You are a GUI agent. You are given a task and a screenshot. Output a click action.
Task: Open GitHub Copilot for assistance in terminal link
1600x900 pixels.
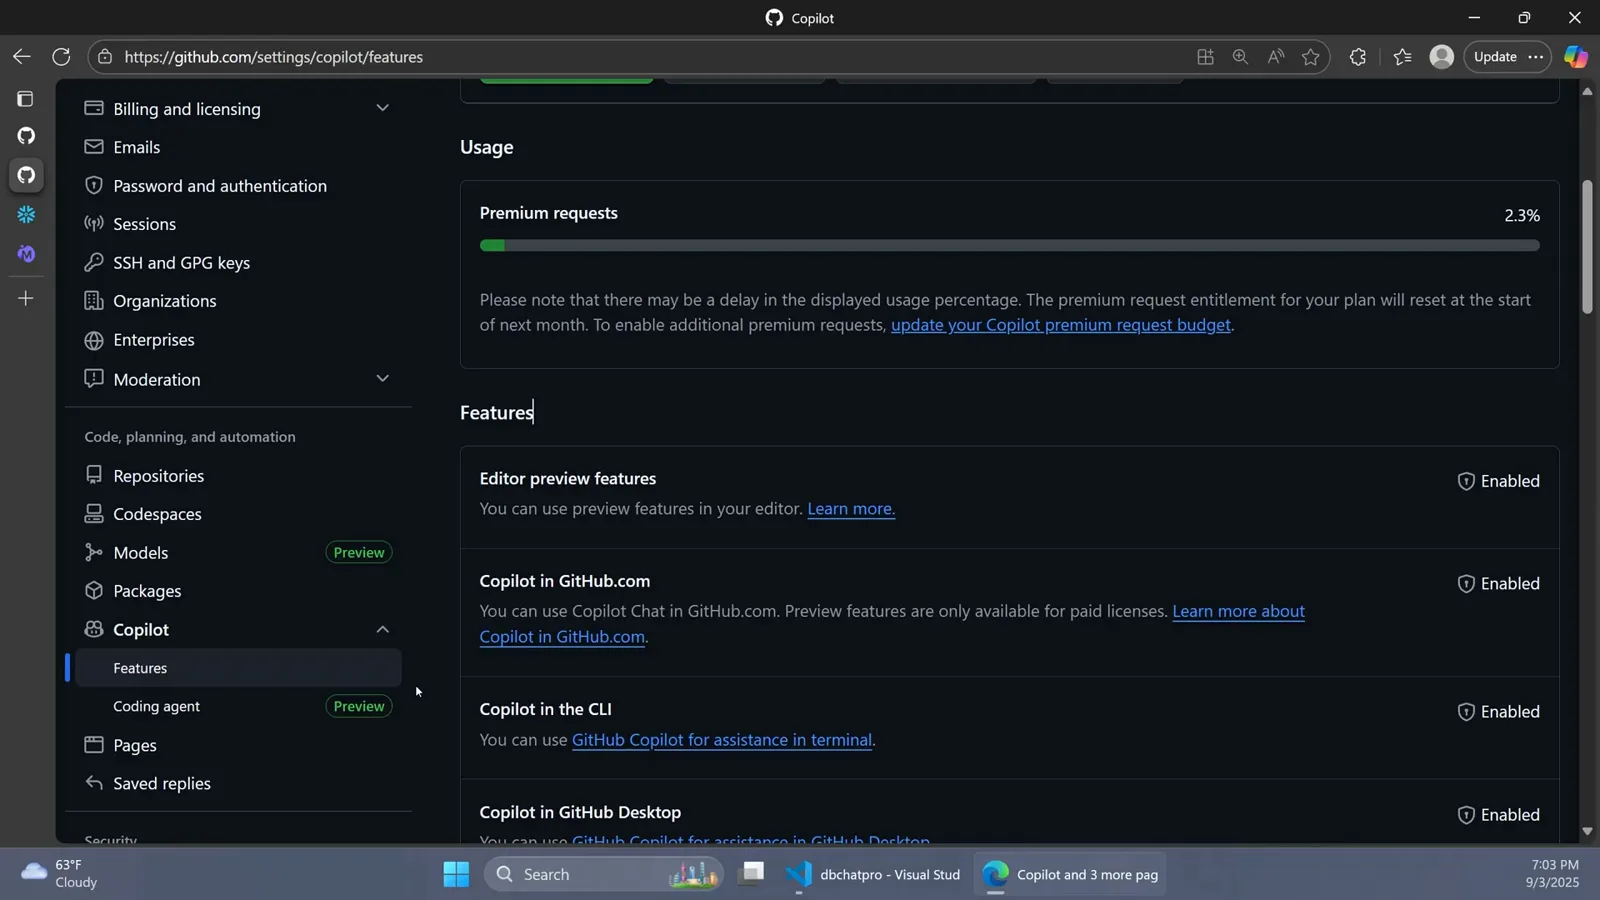click(721, 740)
